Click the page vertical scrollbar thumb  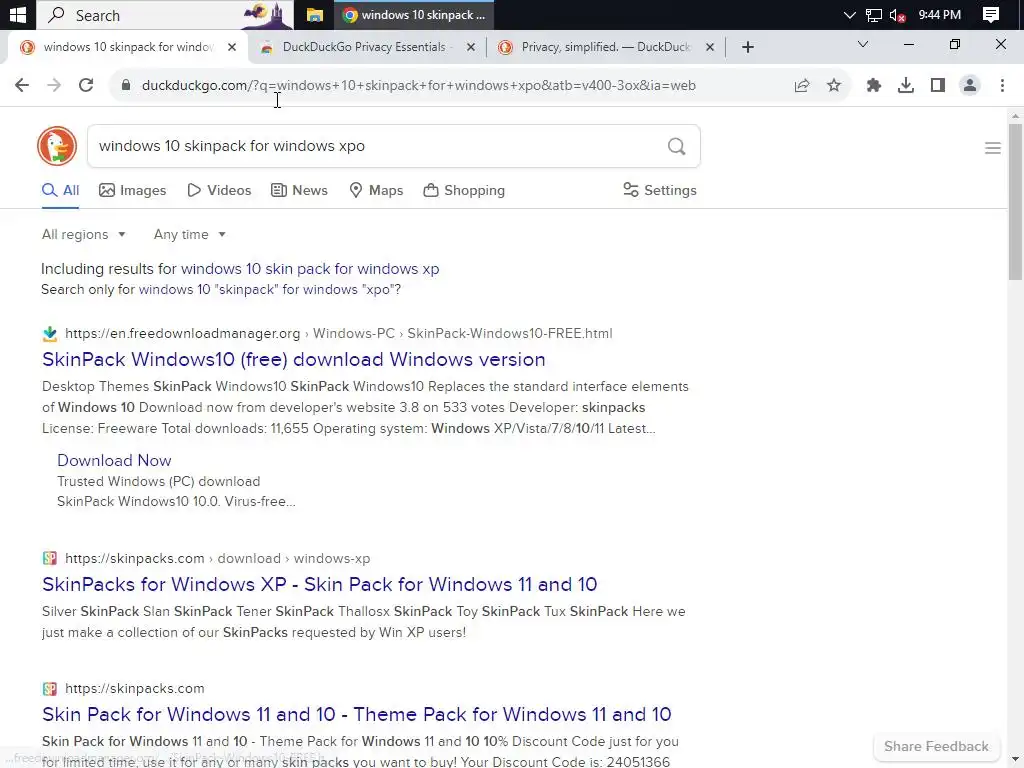click(x=1015, y=201)
